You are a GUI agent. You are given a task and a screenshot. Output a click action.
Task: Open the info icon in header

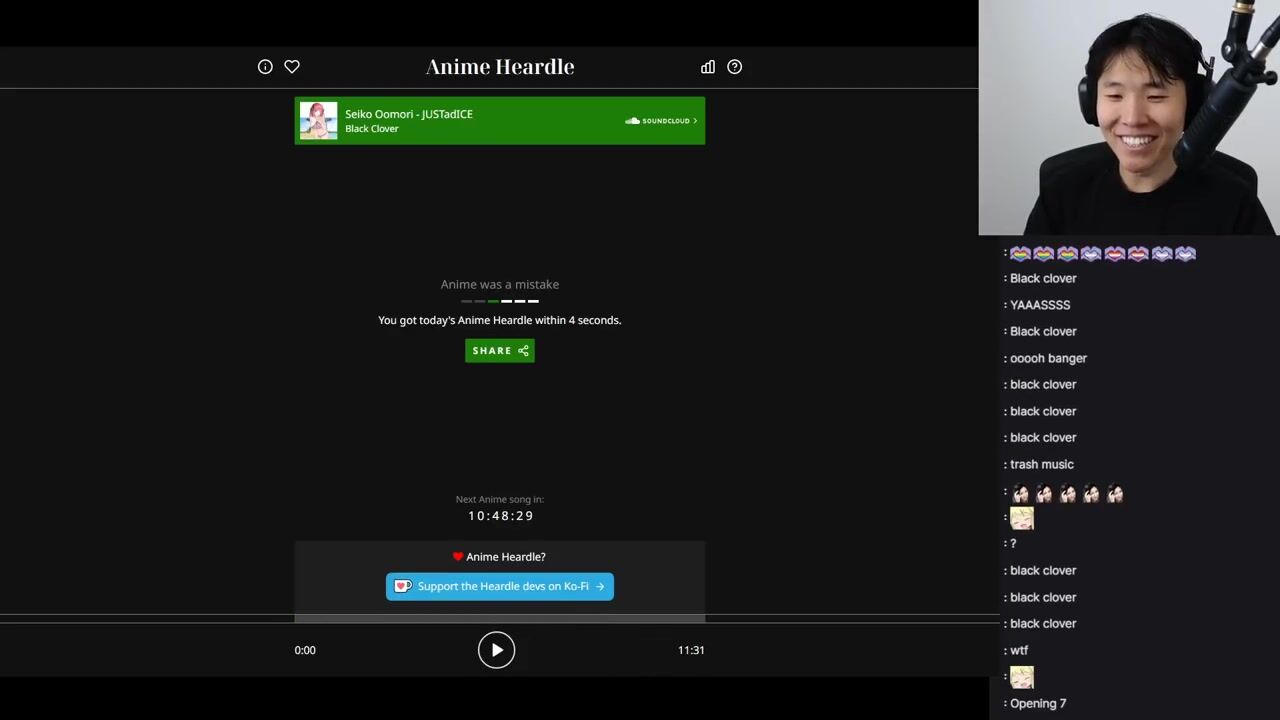(265, 67)
